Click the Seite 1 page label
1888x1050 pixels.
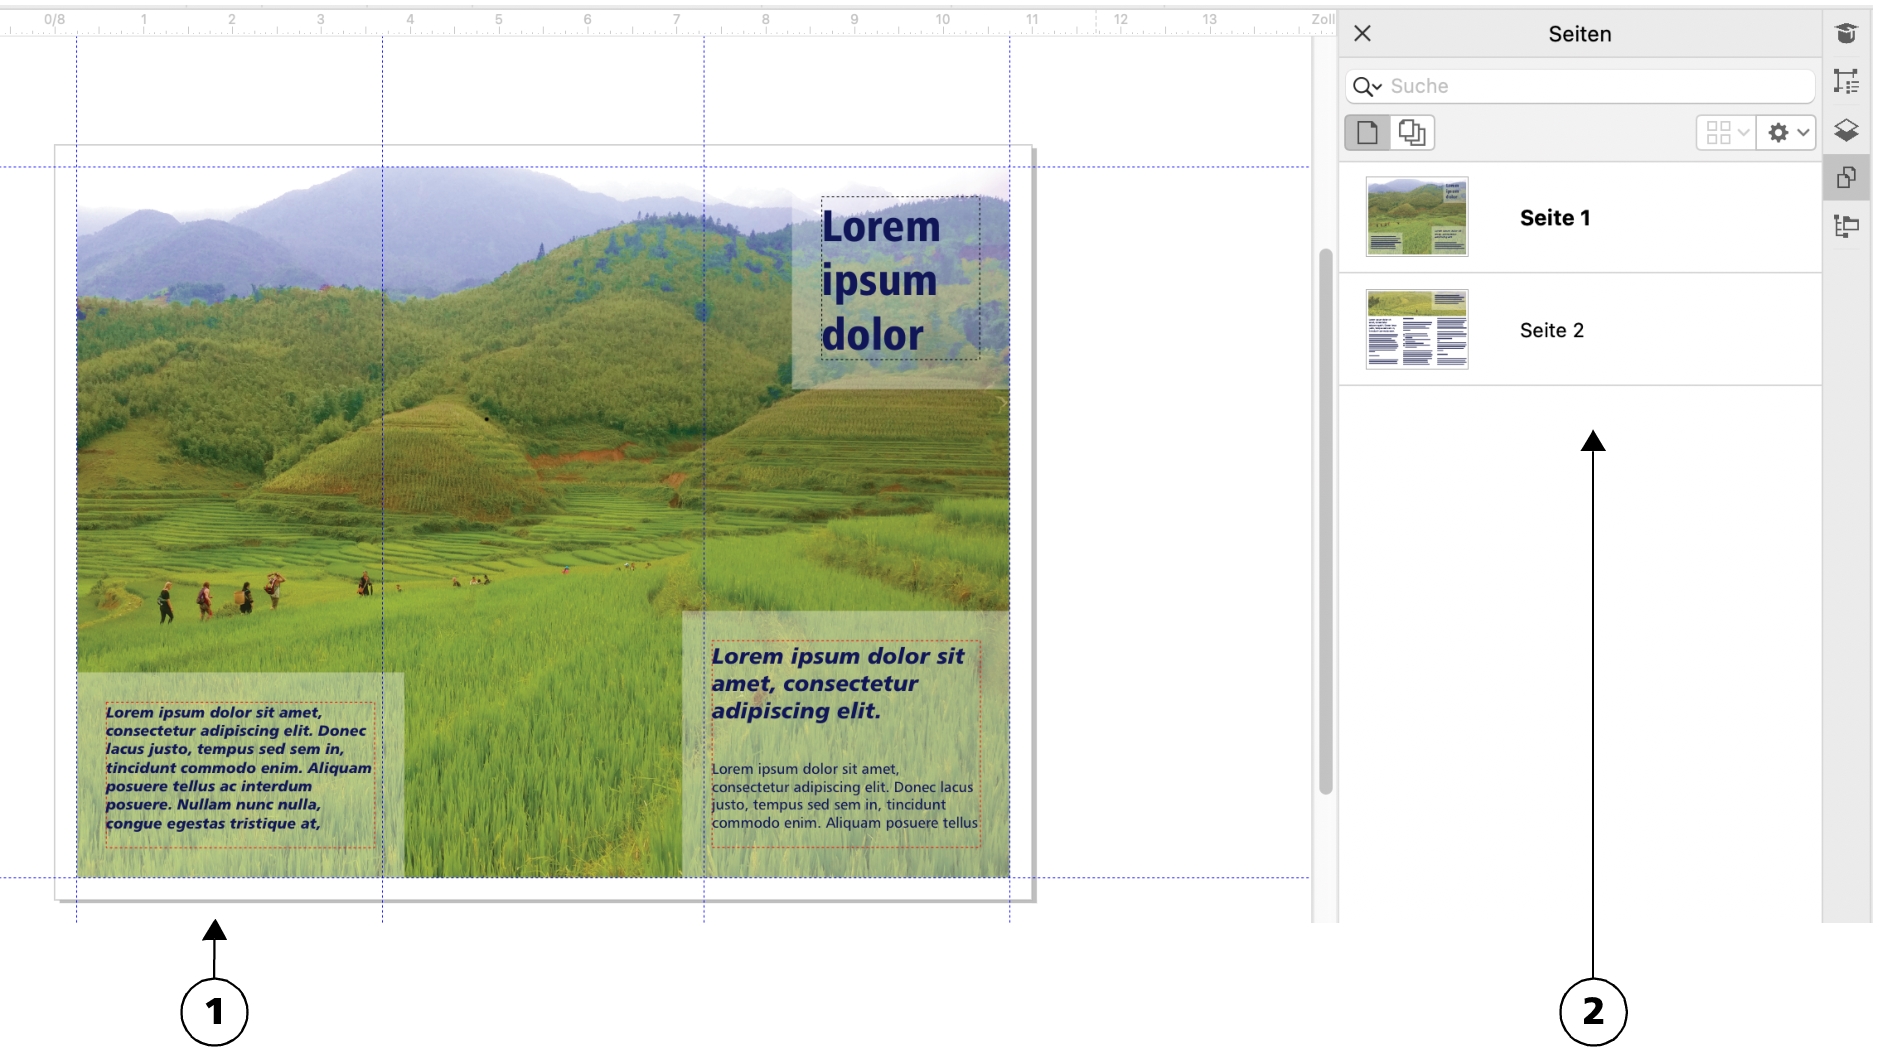point(1555,218)
